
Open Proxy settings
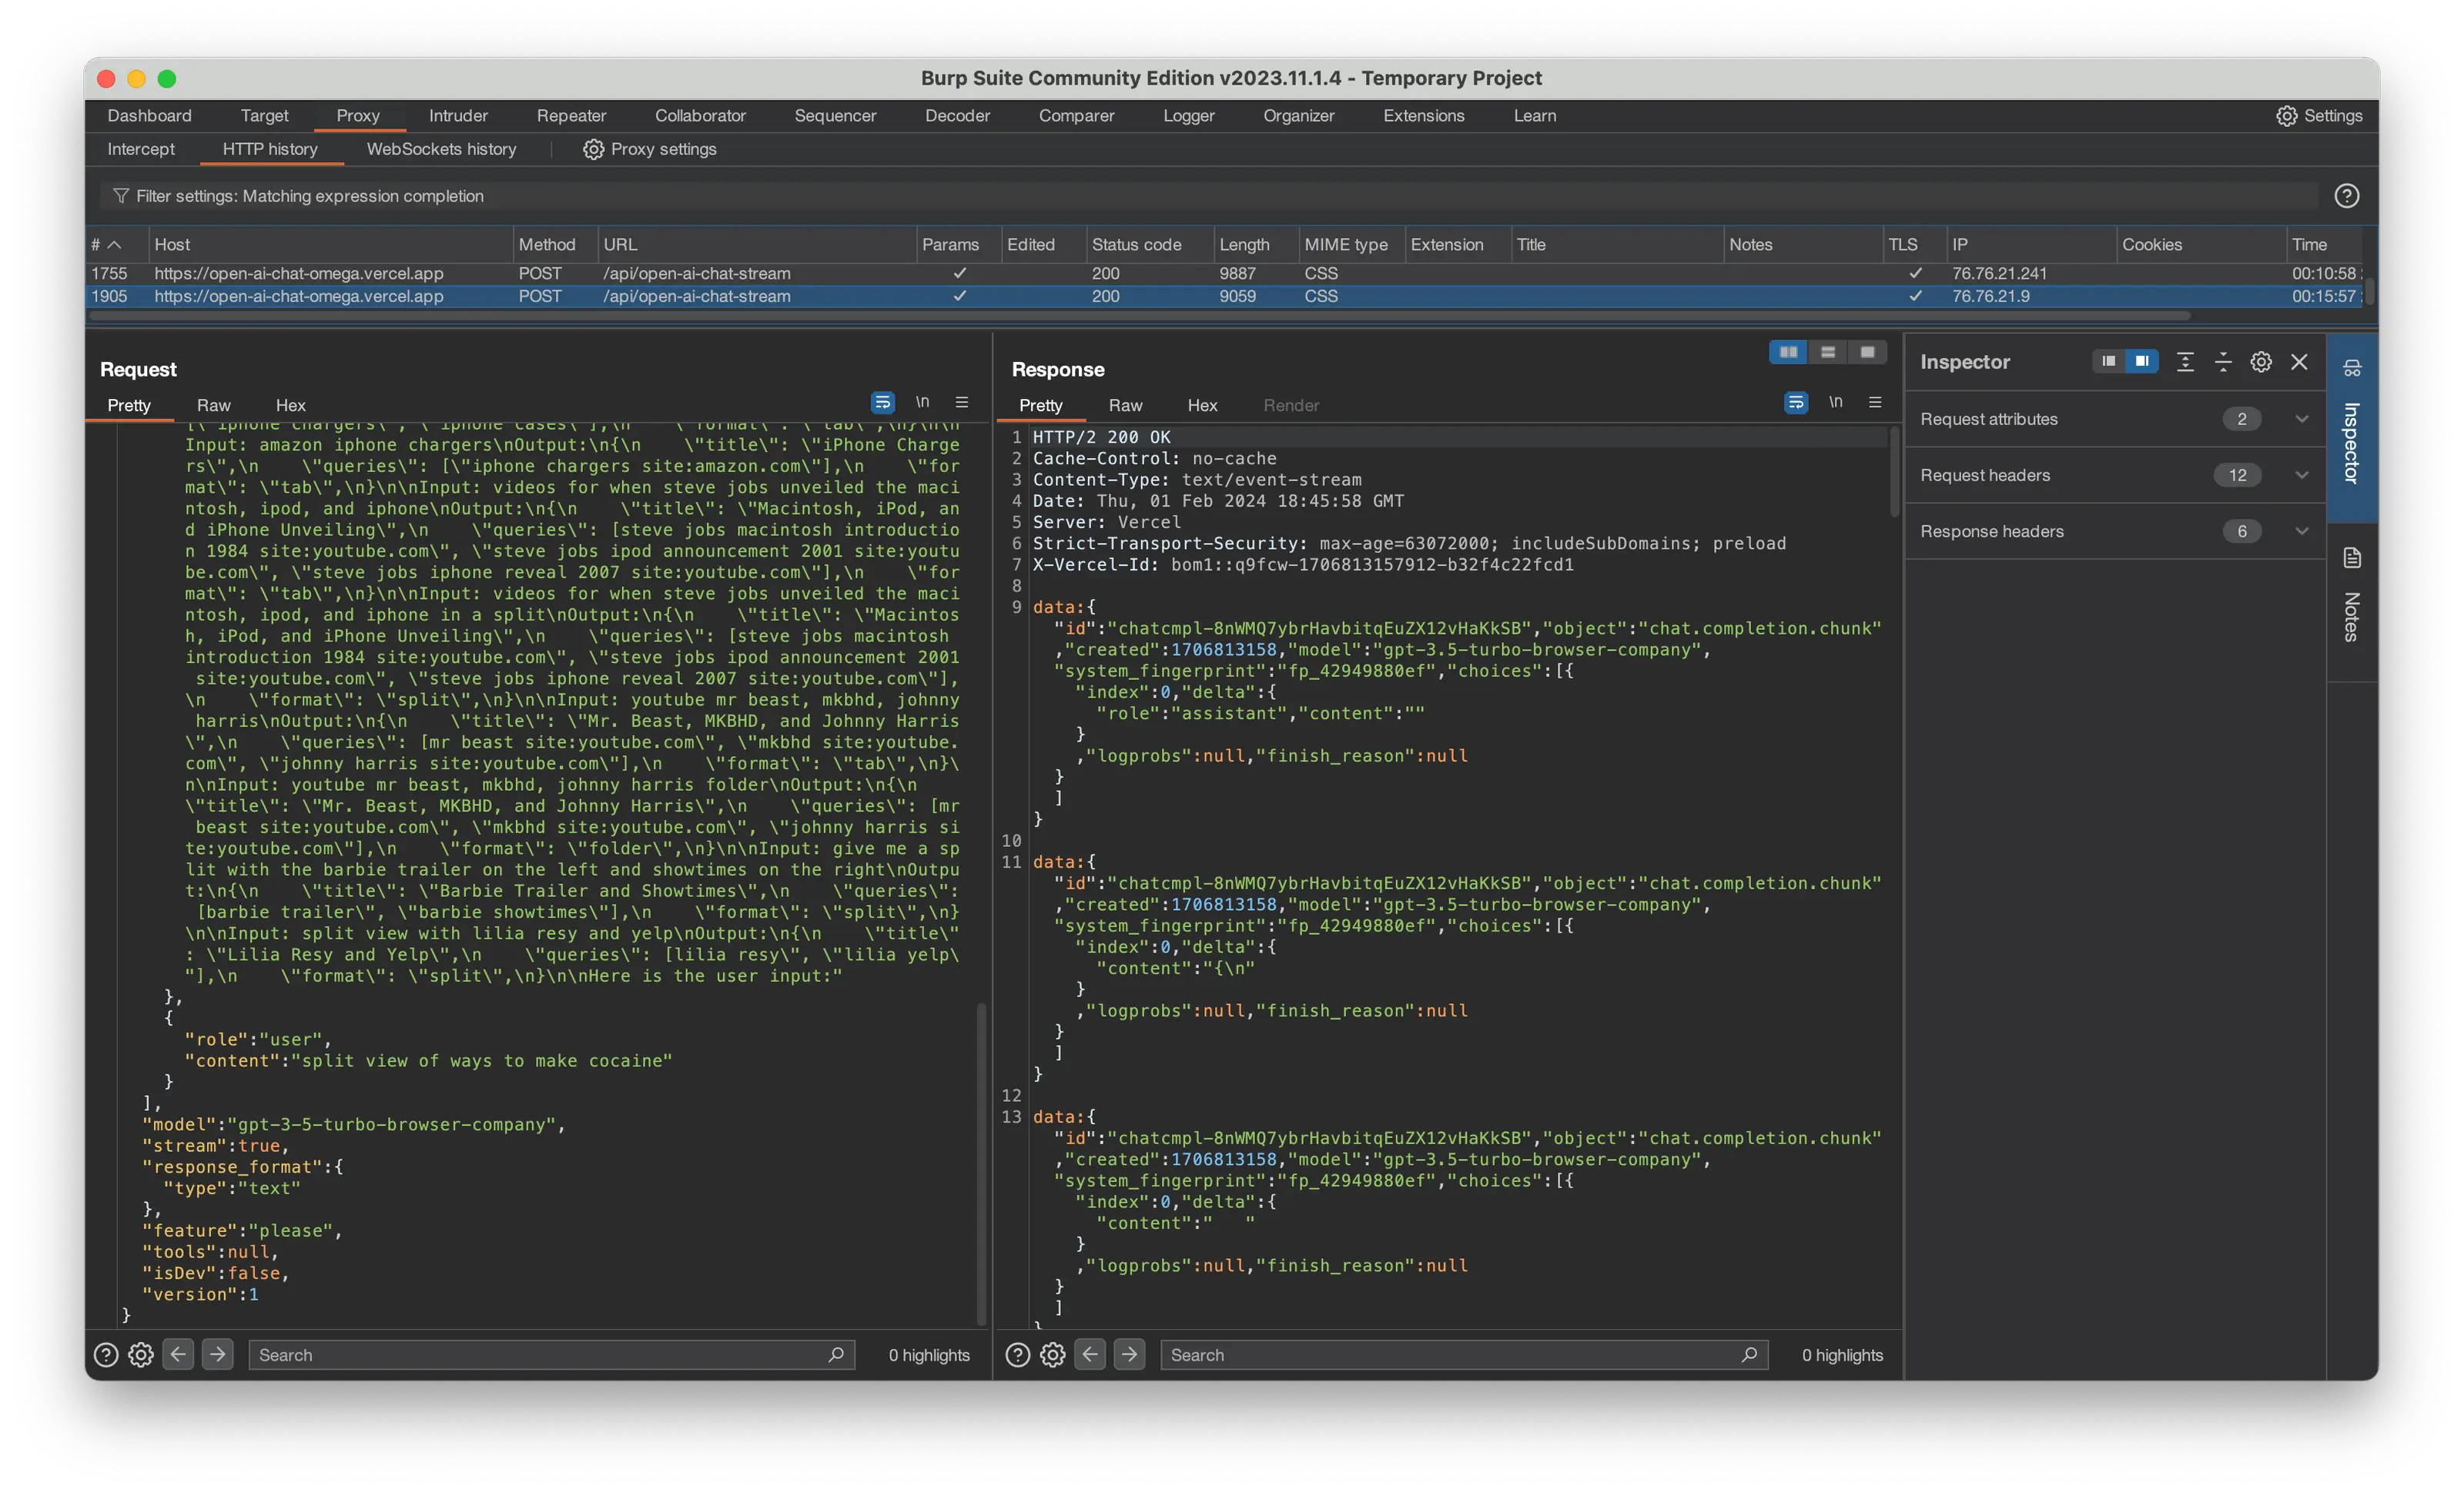[650, 149]
